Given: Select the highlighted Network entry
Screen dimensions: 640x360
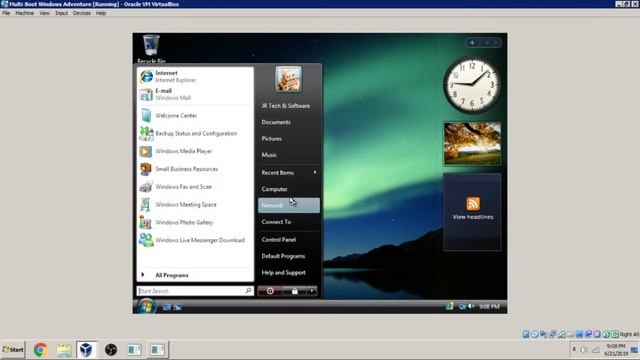Looking at the screenshot, I should click(x=288, y=205).
